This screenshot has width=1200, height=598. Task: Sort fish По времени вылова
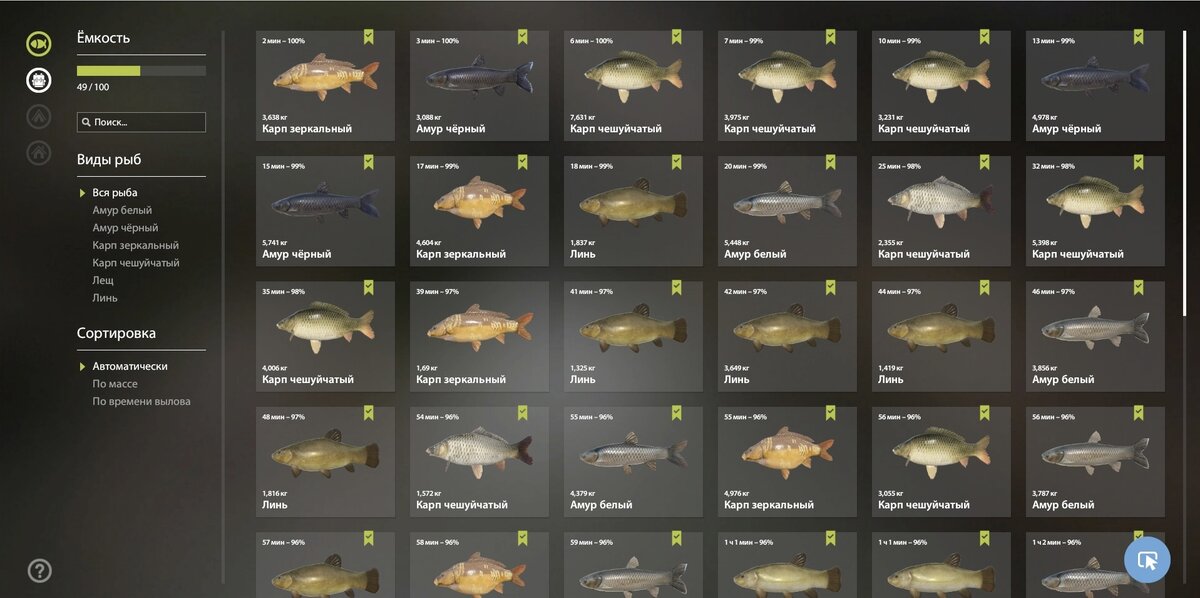tap(141, 401)
